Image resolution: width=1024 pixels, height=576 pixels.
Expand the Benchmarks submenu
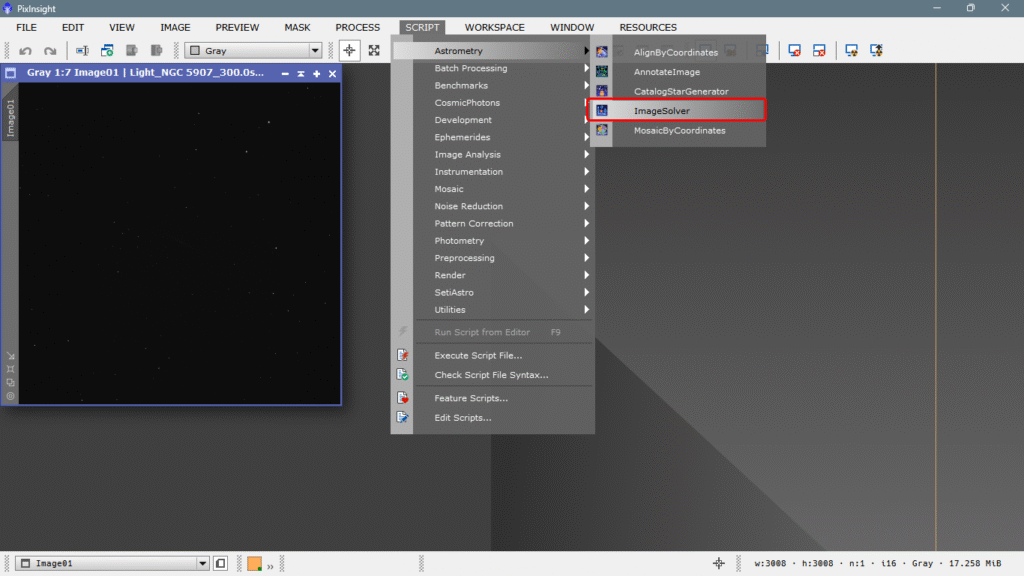(x=492, y=86)
